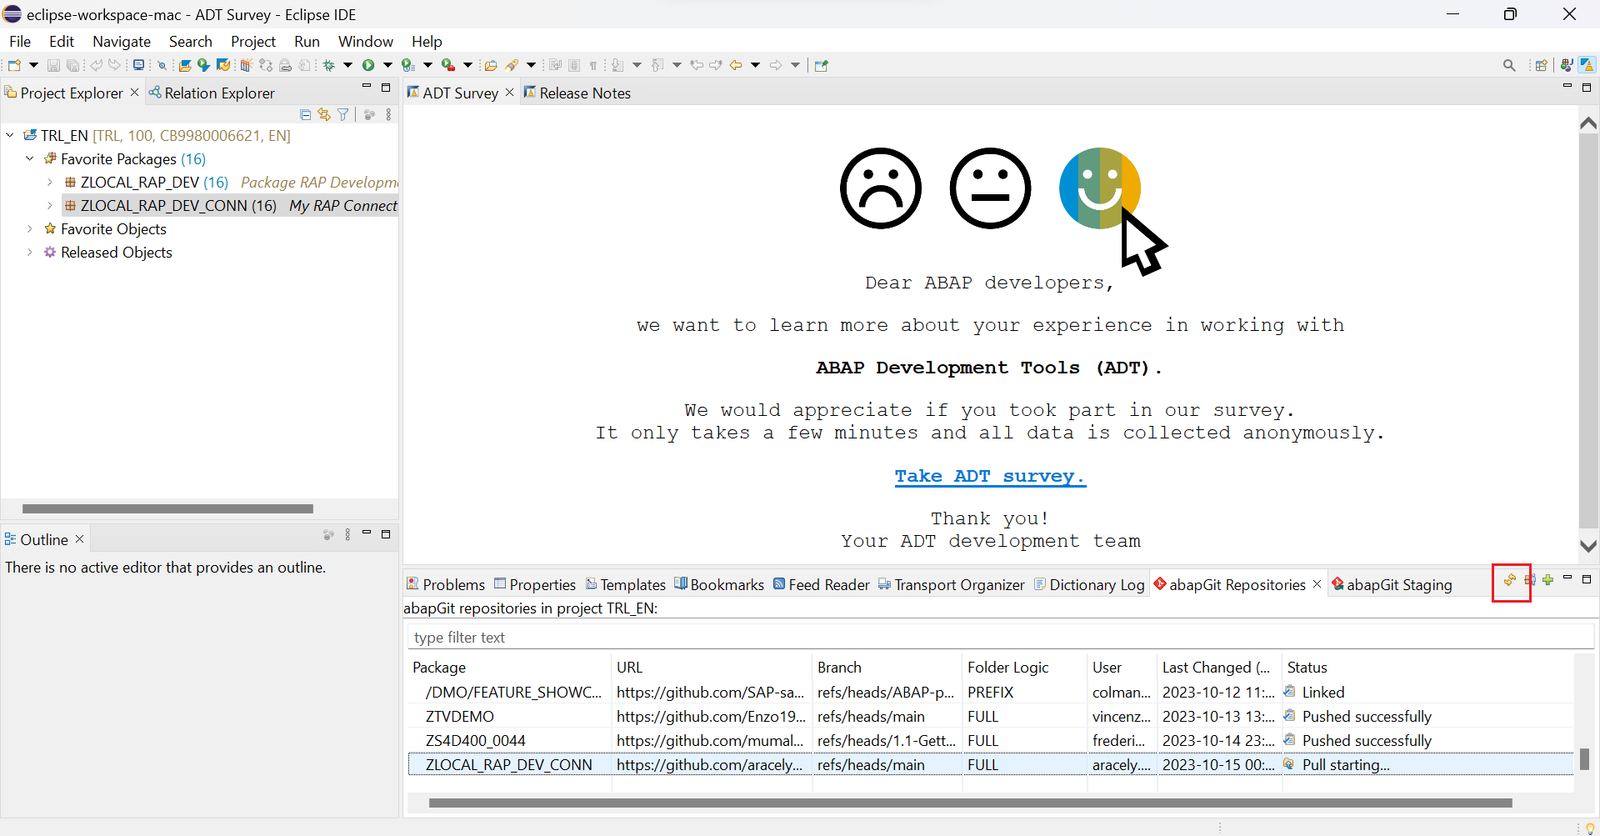
Task: Click the yellow Back navigation arrow icon
Action: pos(736,65)
